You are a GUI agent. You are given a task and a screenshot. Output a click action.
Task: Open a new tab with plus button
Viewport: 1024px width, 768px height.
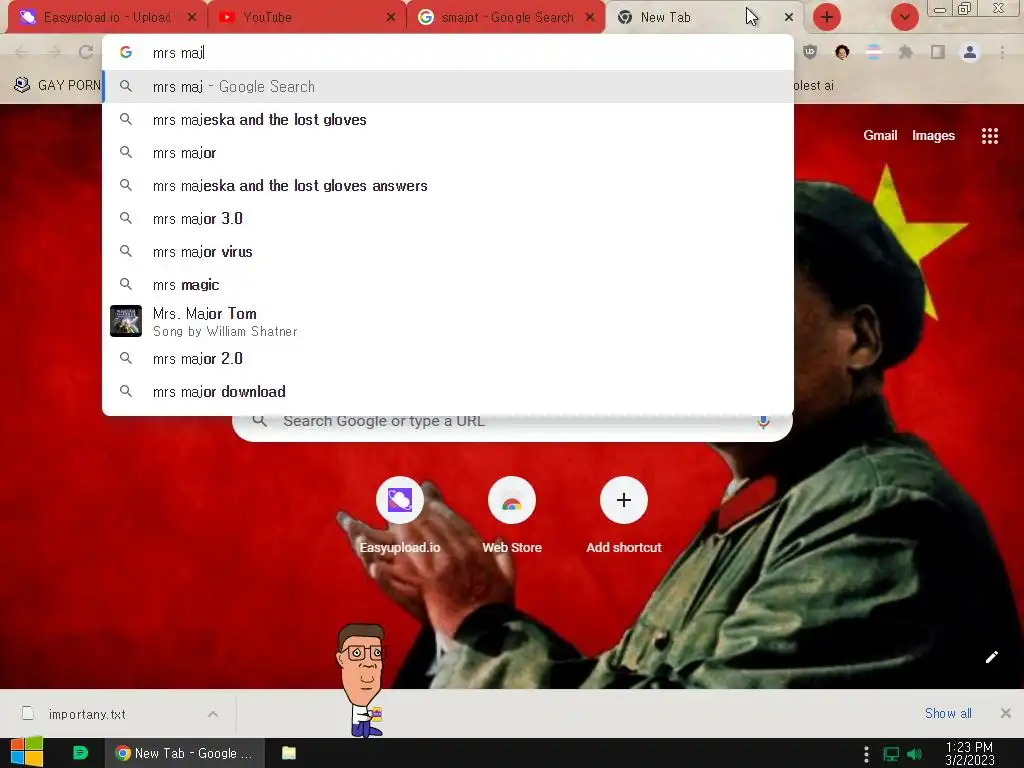coord(826,17)
